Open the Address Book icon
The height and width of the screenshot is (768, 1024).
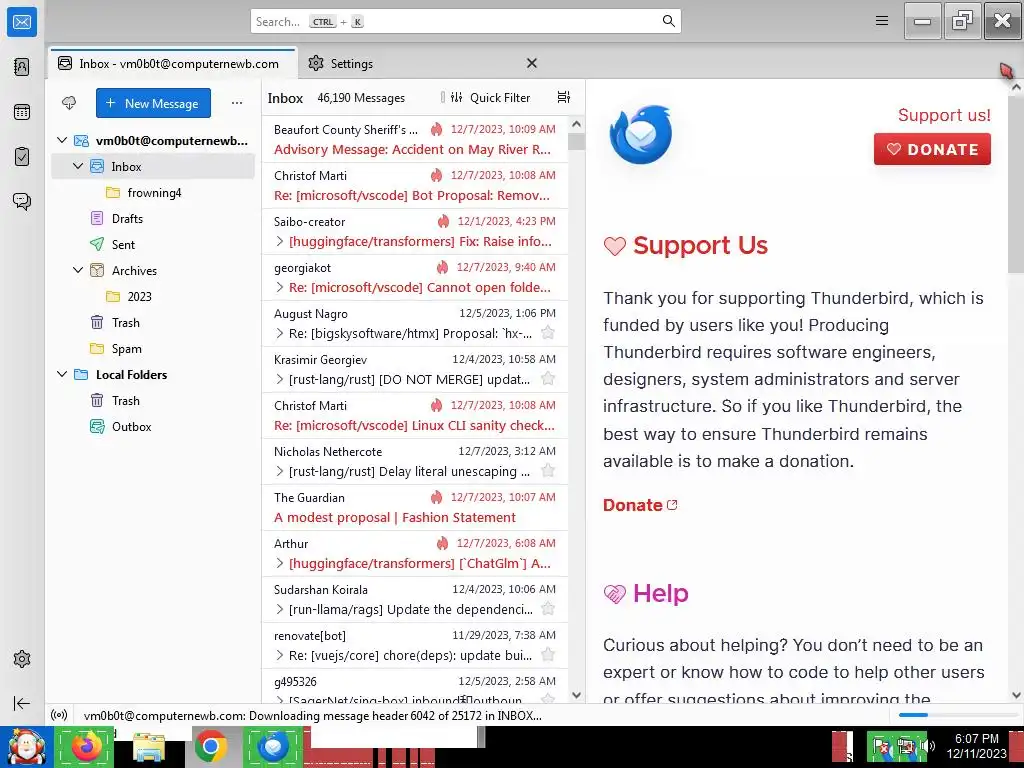22,67
